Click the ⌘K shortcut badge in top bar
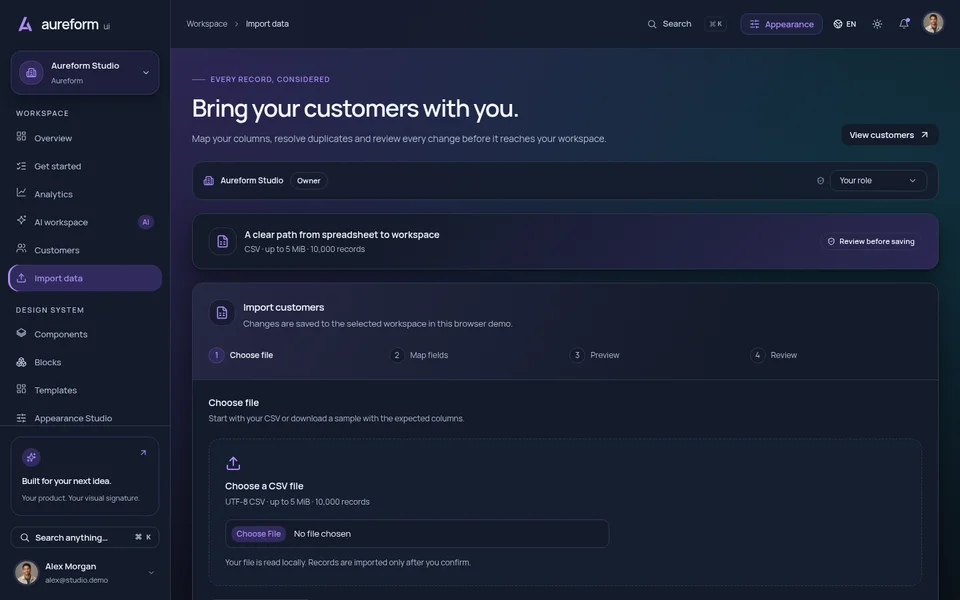Image resolution: width=960 pixels, height=600 pixels. pos(715,24)
